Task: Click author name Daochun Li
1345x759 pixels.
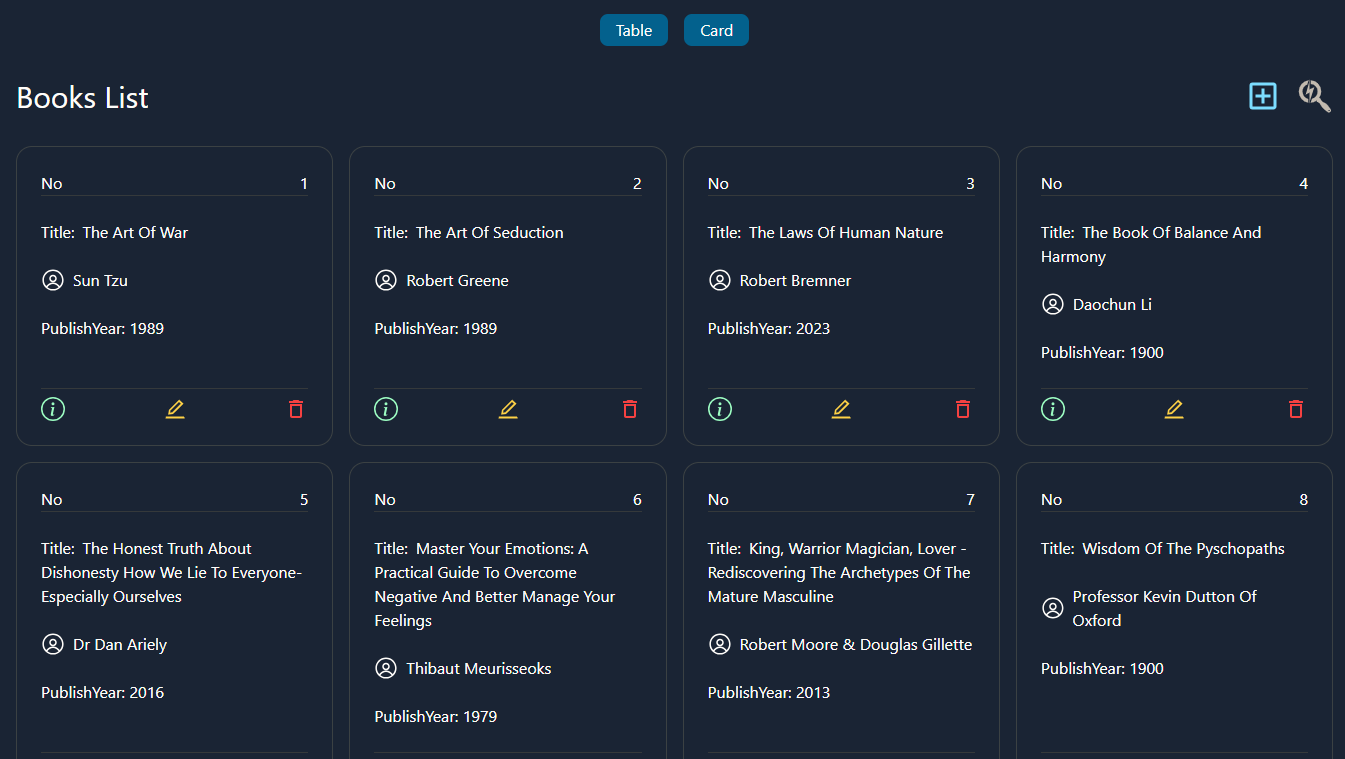Action: point(1112,304)
